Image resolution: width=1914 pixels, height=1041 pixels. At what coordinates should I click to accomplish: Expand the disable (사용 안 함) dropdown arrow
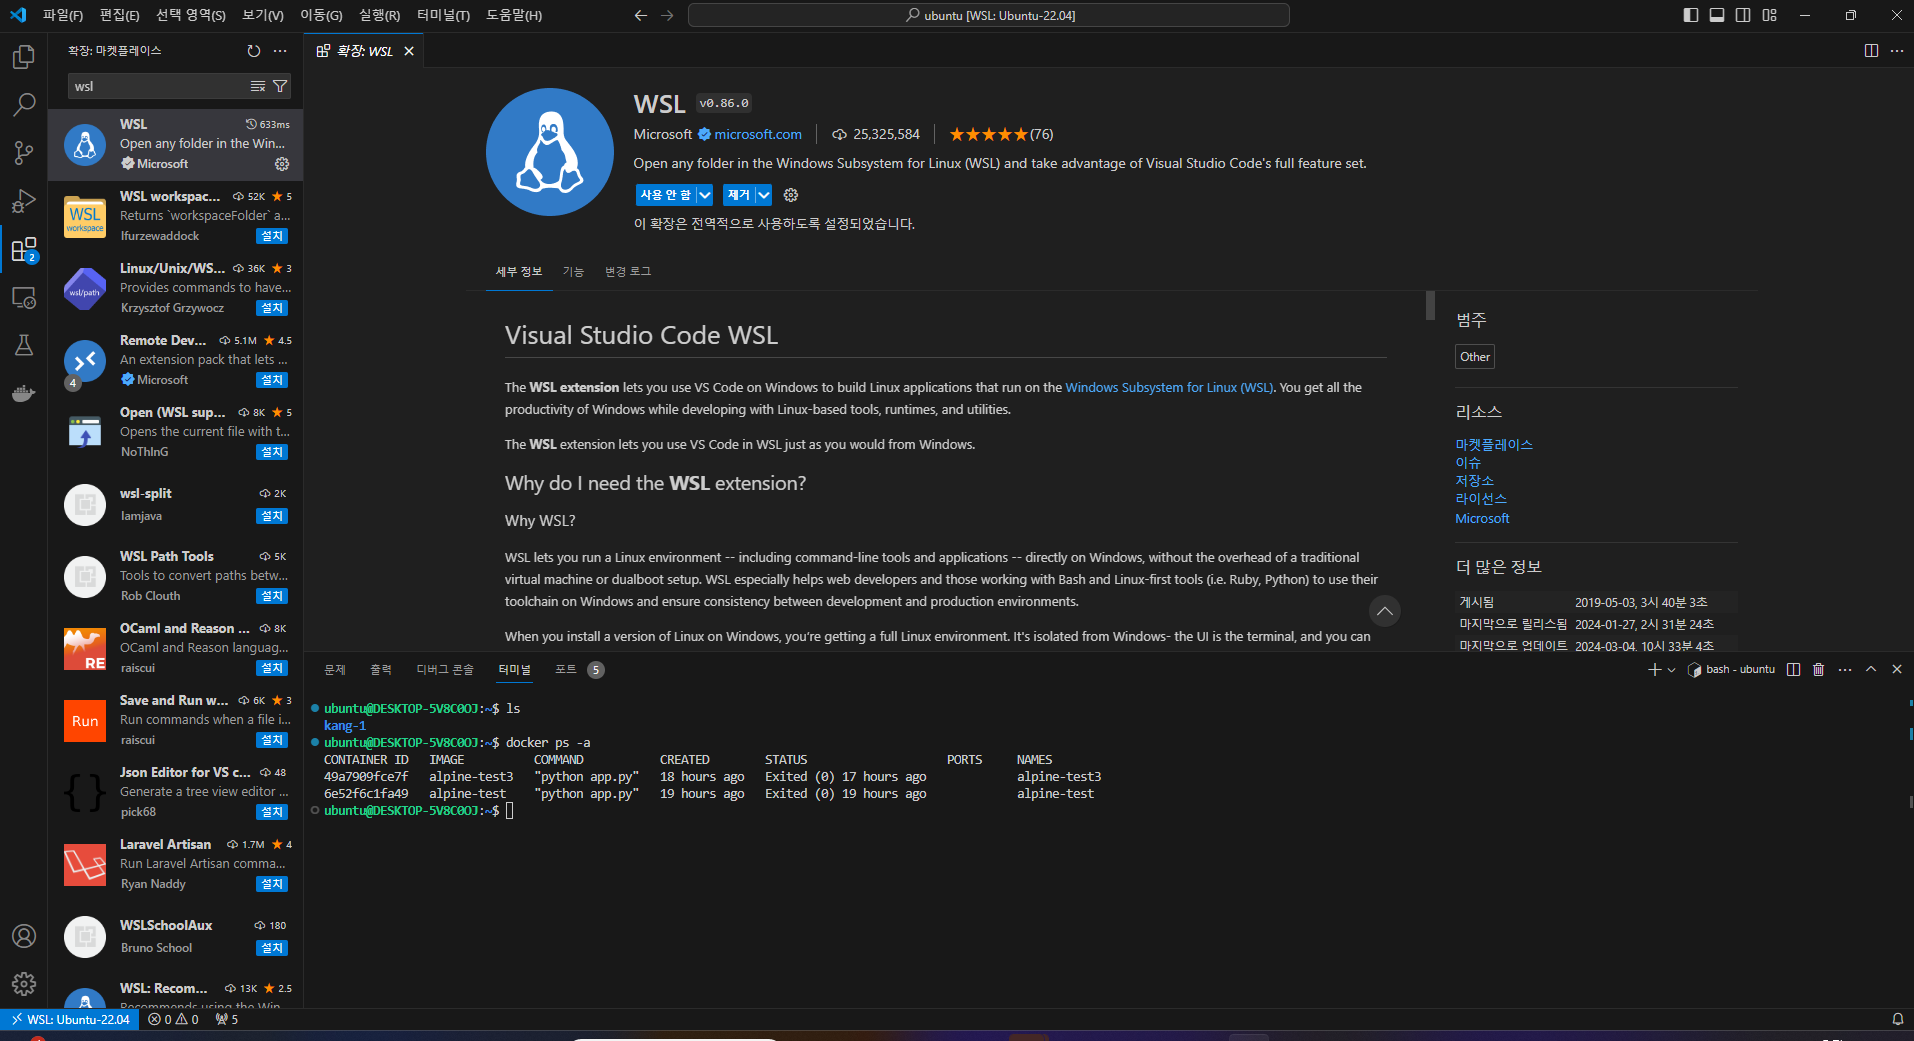pyautogui.click(x=705, y=195)
